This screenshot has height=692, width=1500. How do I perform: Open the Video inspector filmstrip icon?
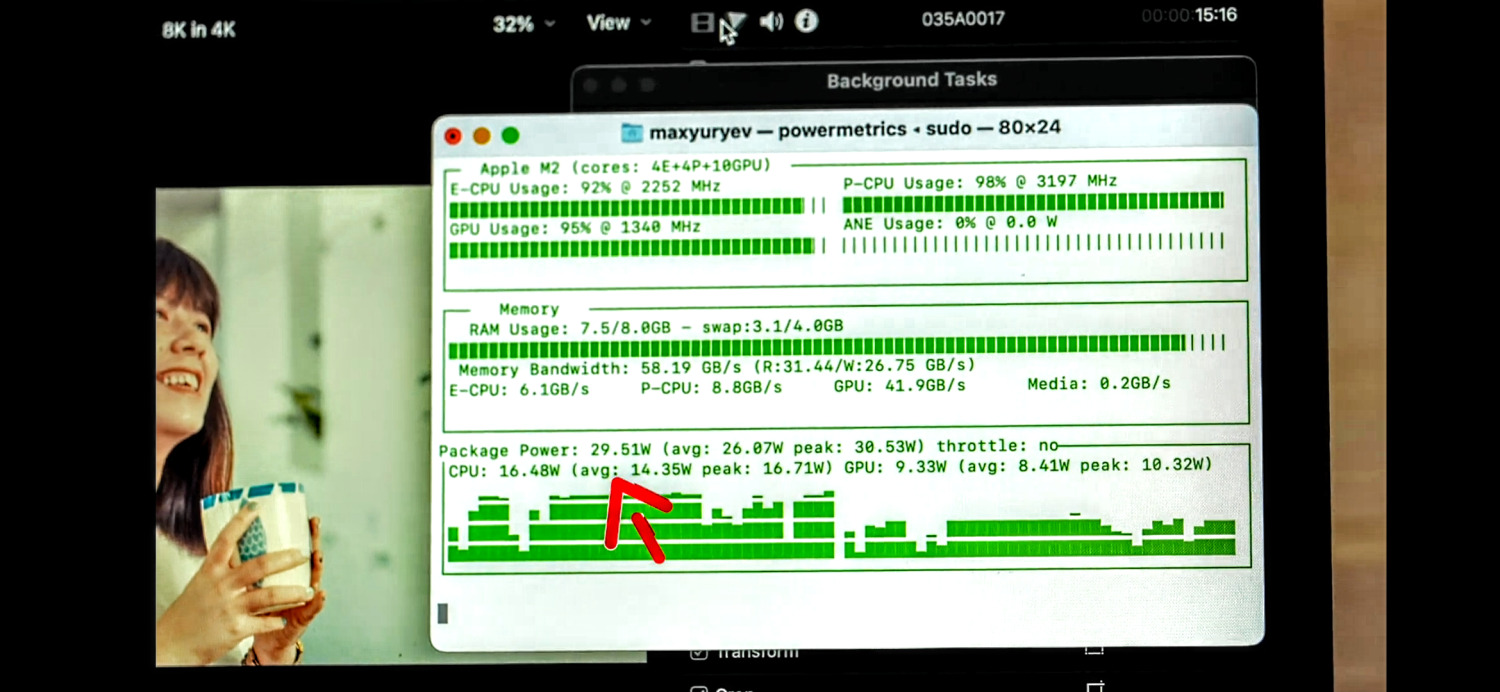(703, 22)
